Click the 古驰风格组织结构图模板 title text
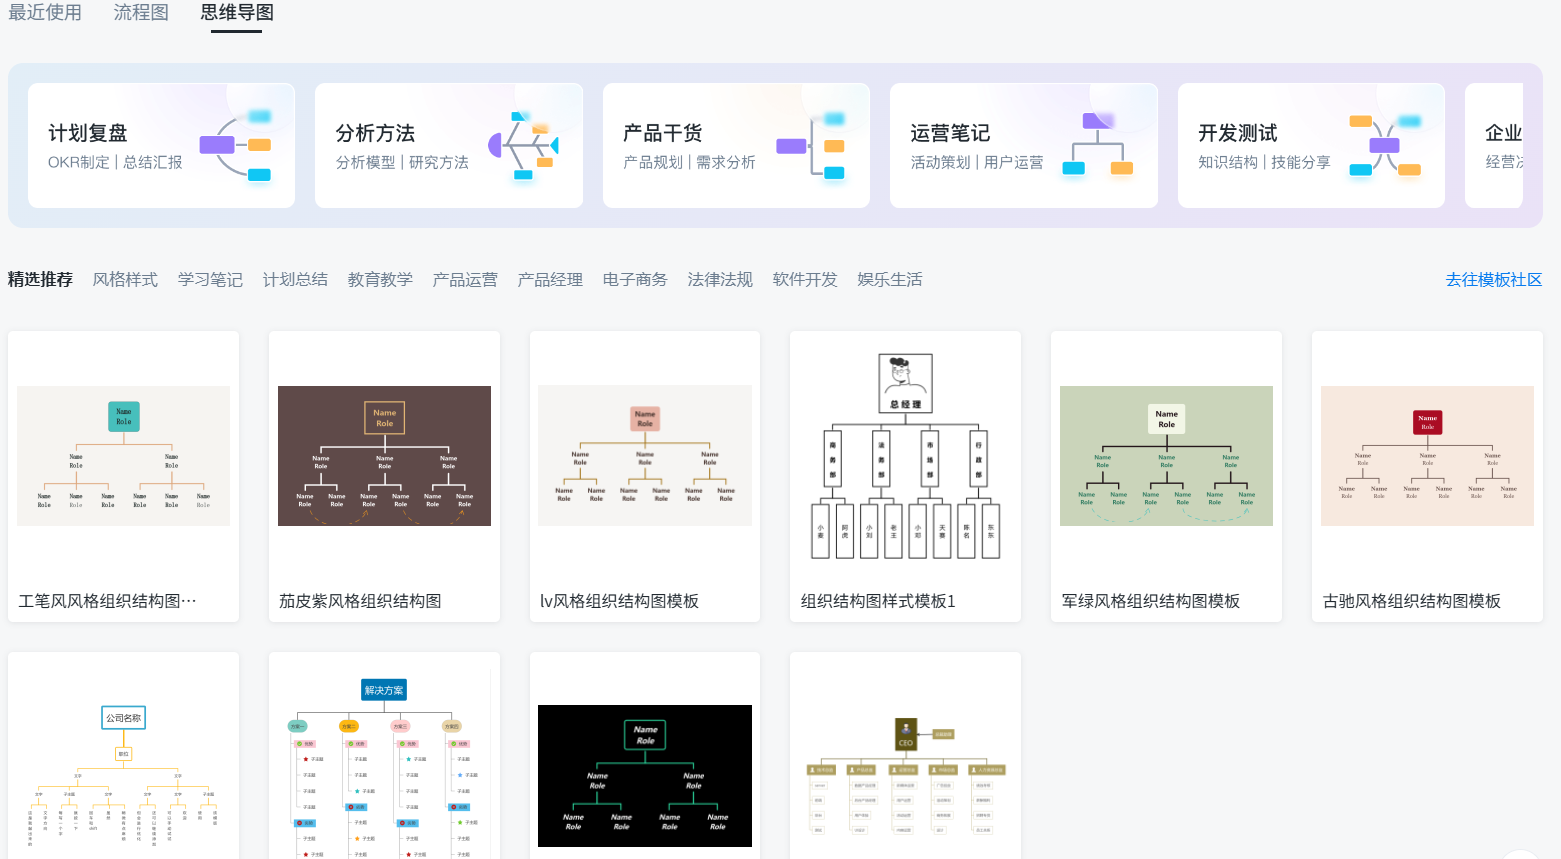 [x=1412, y=601]
